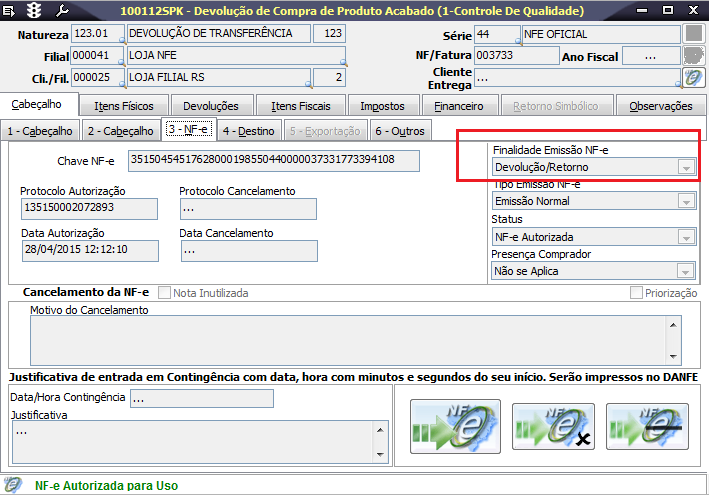Click the Data Autorização field
This screenshot has height=495, width=709.
[x=90, y=251]
